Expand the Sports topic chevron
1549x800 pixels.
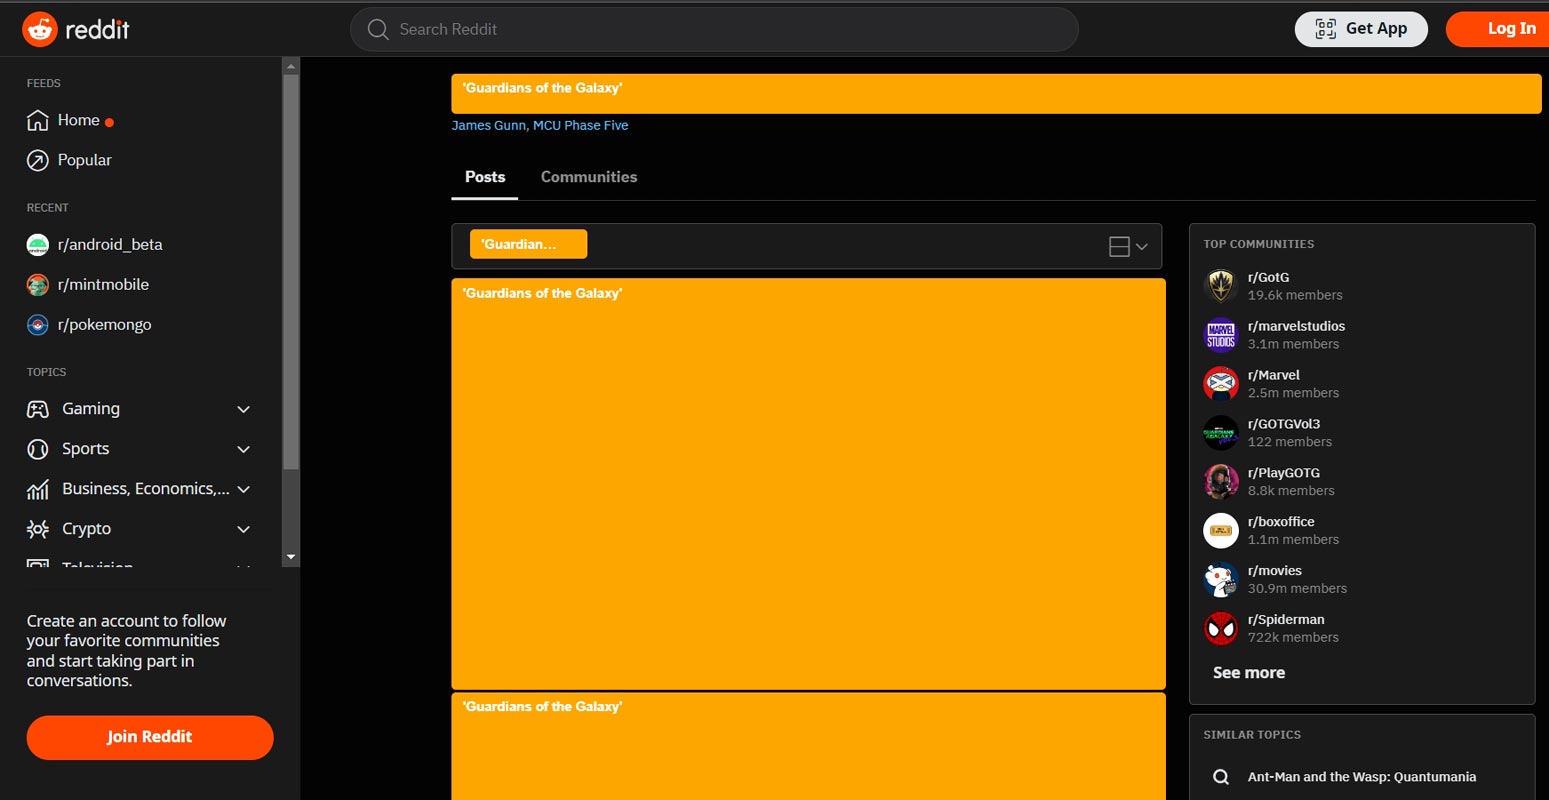[243, 449]
